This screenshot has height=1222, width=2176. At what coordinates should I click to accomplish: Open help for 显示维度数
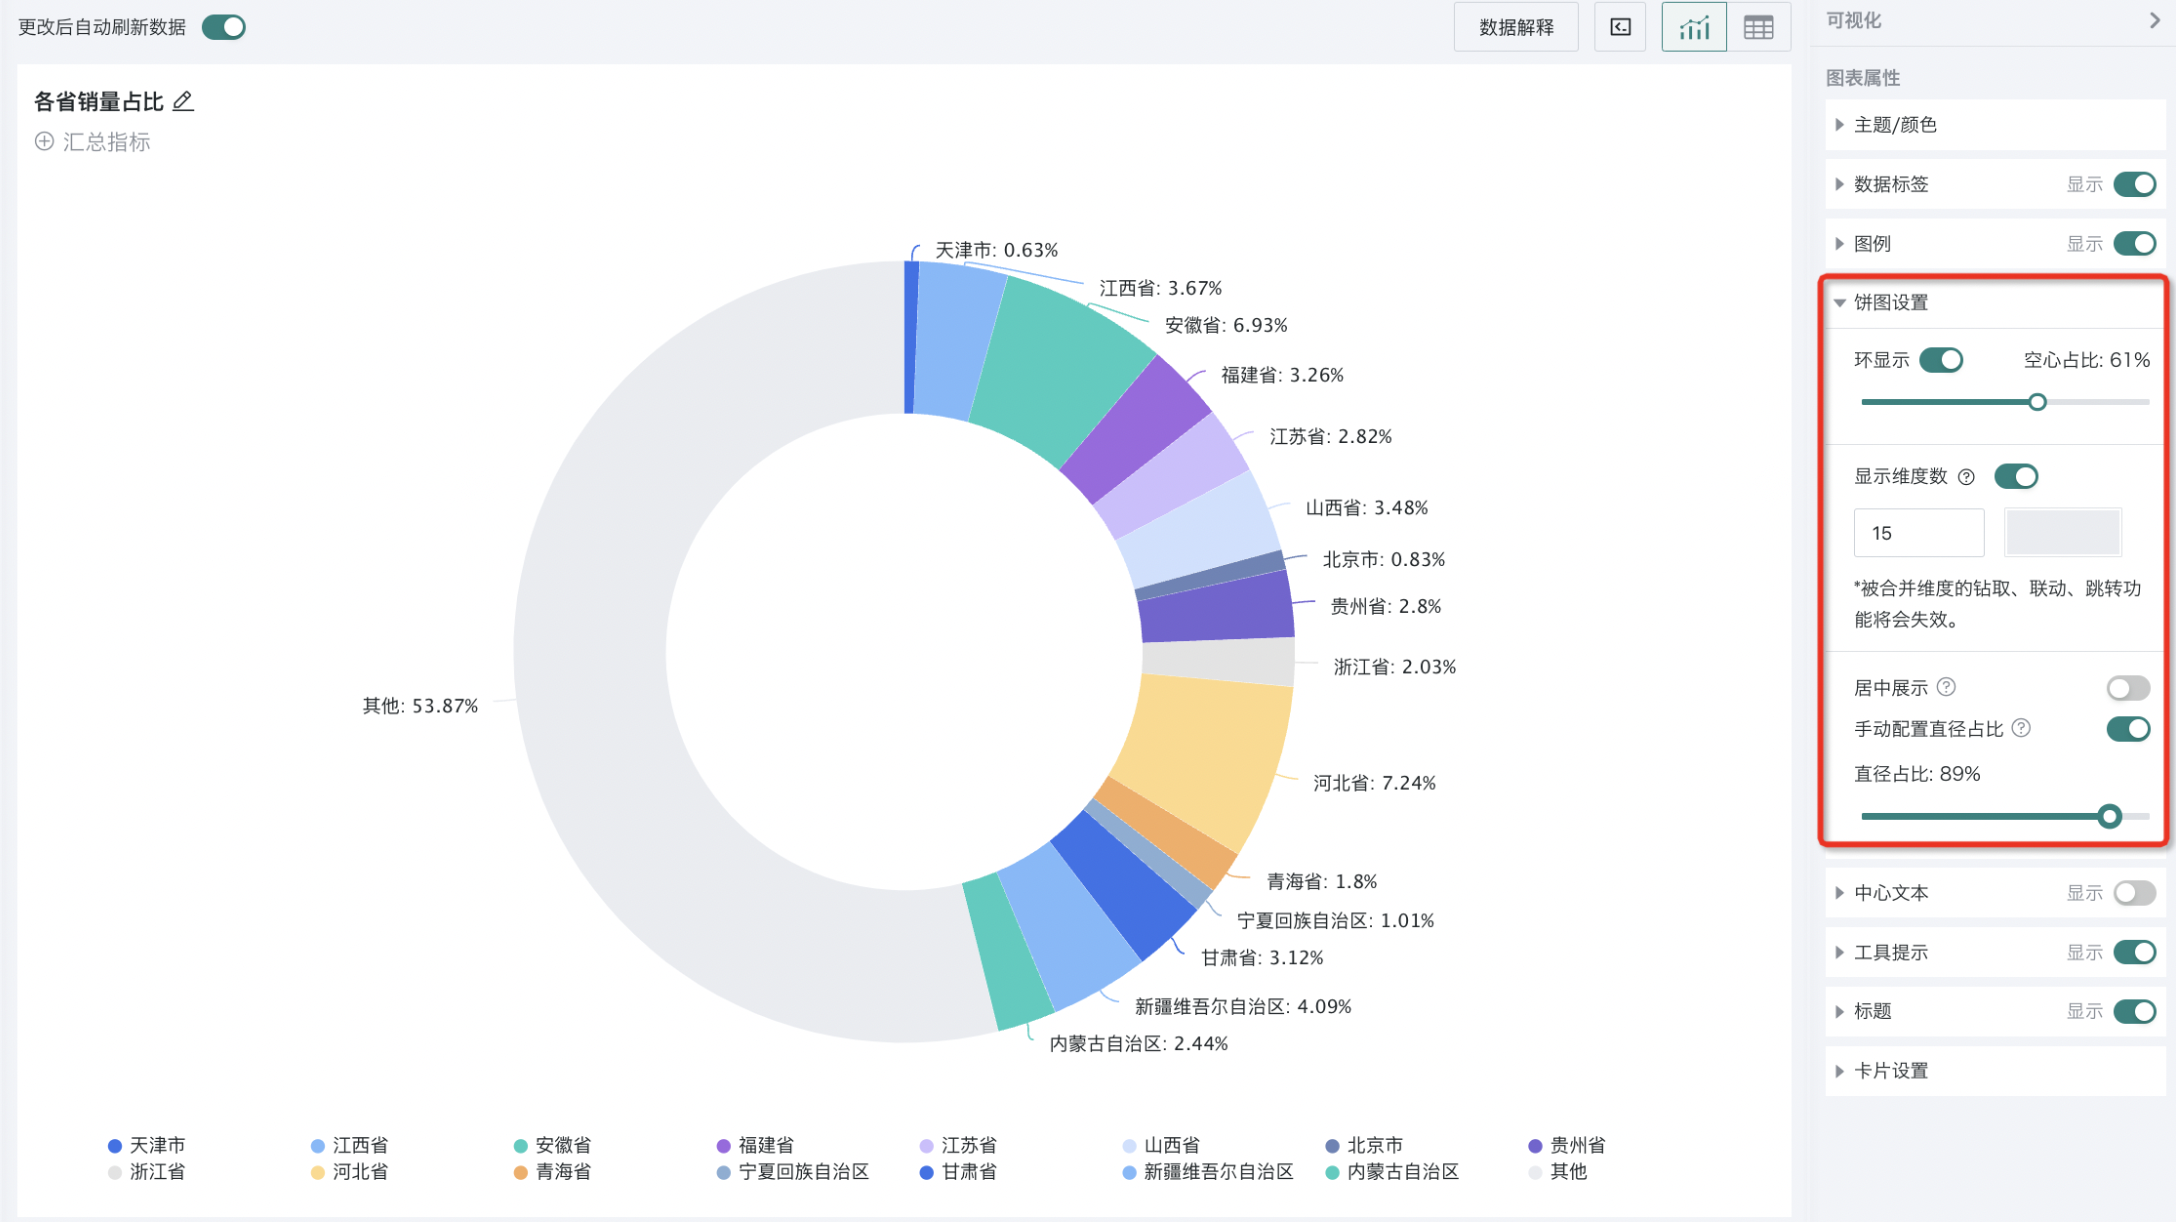coord(1966,477)
